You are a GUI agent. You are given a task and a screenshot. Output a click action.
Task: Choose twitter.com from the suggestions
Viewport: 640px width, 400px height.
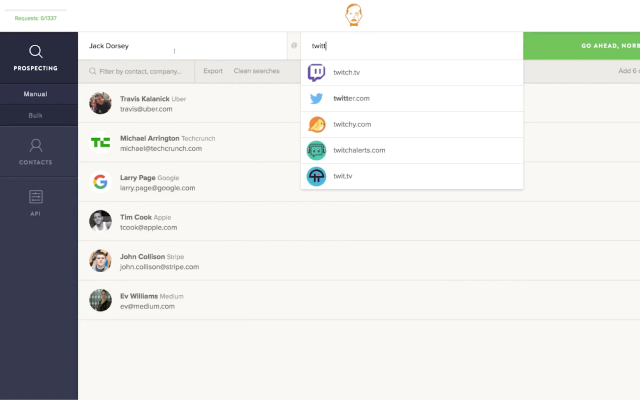coord(412,98)
